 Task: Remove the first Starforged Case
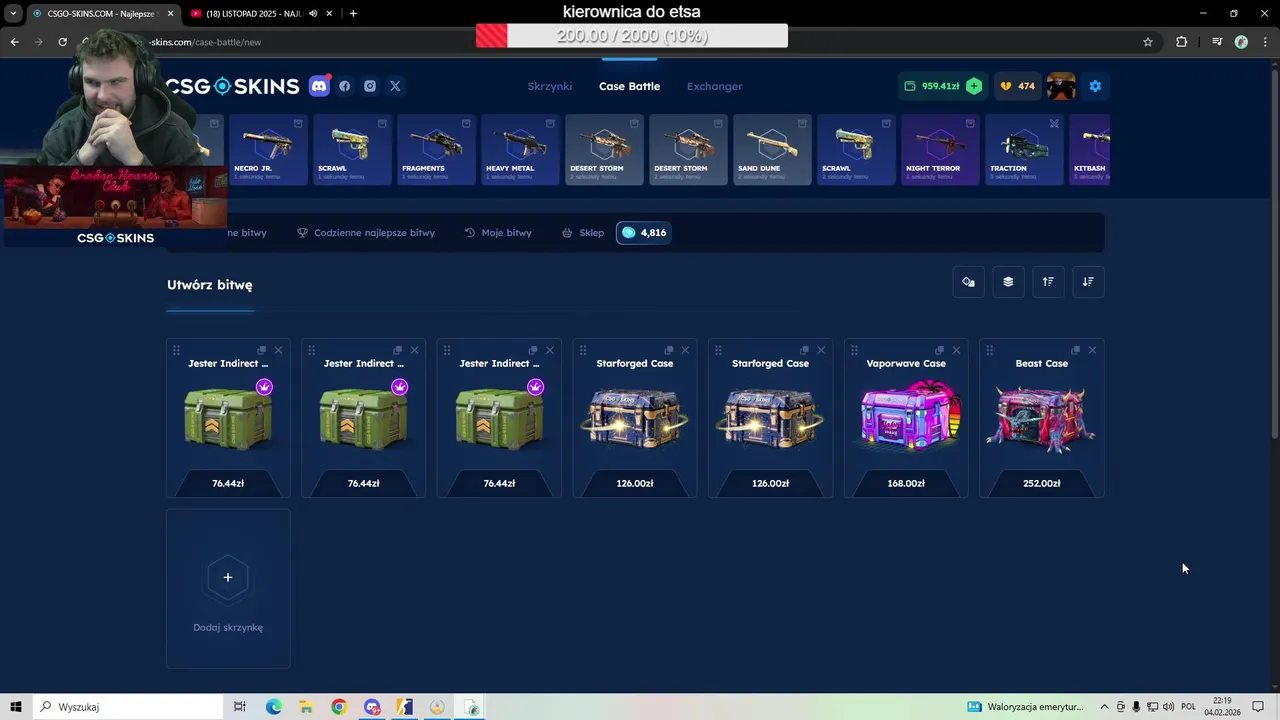[x=685, y=350]
